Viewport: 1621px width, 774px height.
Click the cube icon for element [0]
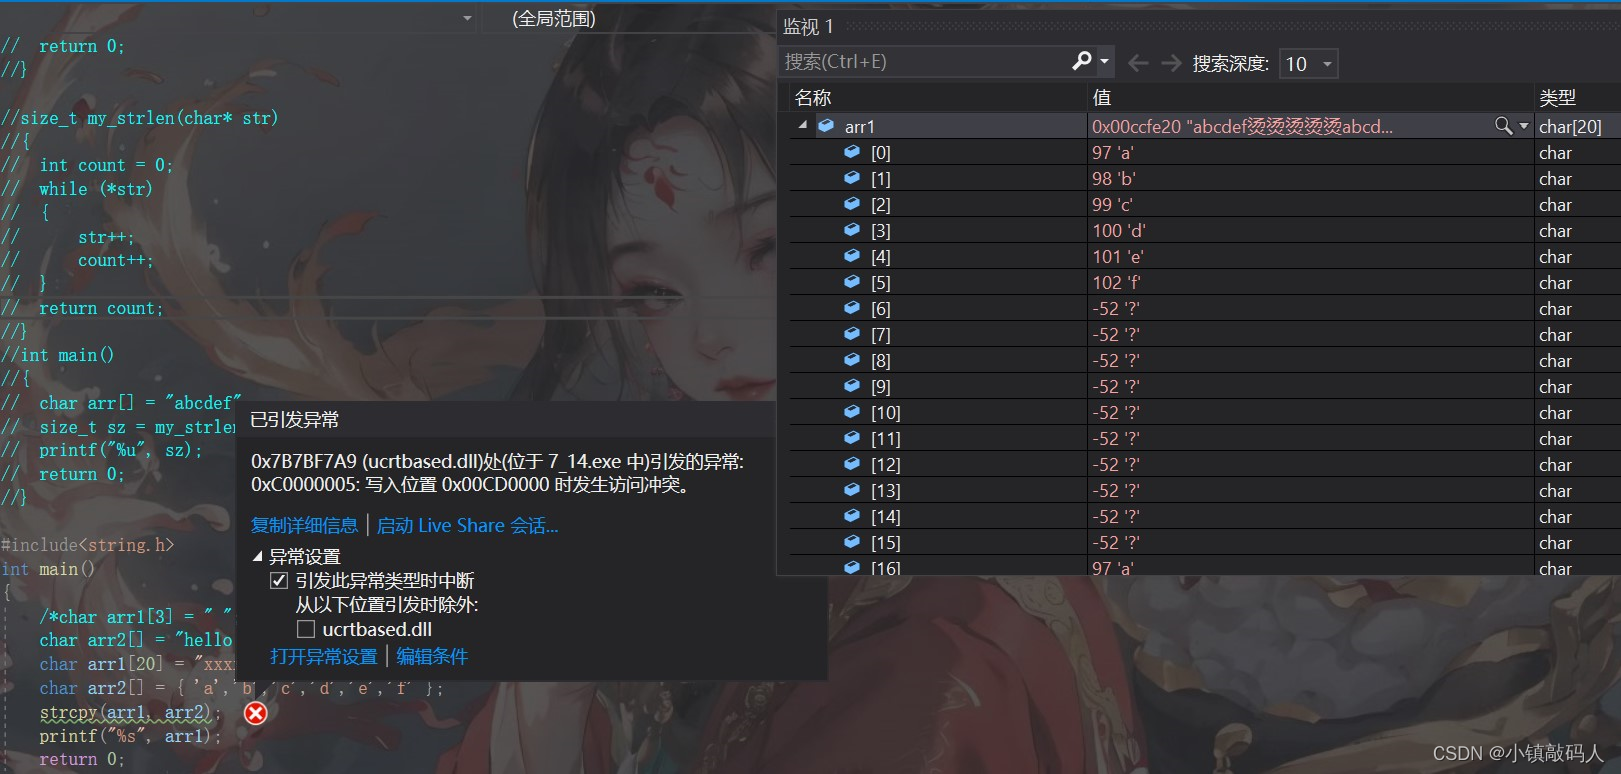(852, 151)
